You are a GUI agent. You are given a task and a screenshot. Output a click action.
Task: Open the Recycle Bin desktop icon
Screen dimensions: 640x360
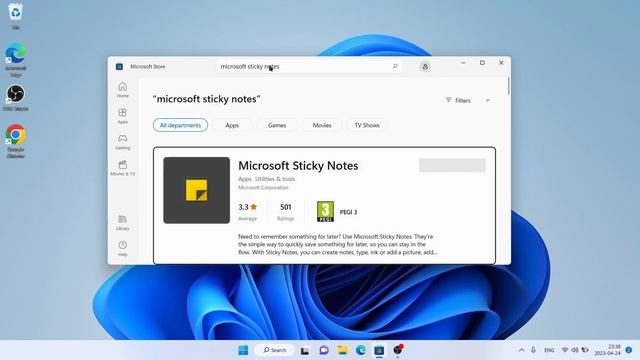16,16
